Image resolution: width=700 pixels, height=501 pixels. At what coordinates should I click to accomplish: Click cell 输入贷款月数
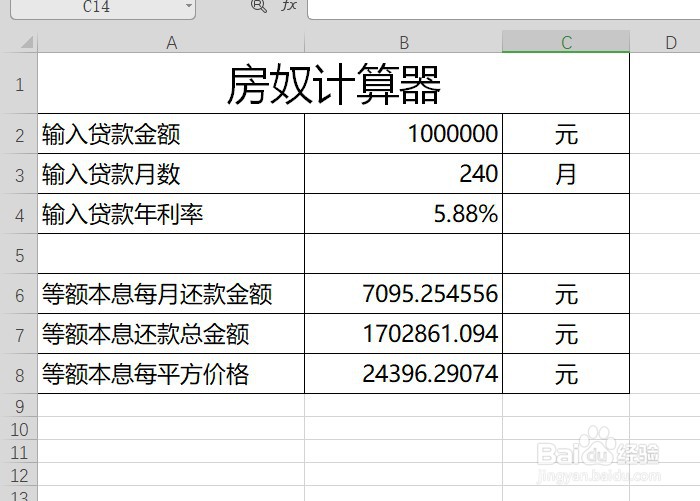(x=171, y=174)
